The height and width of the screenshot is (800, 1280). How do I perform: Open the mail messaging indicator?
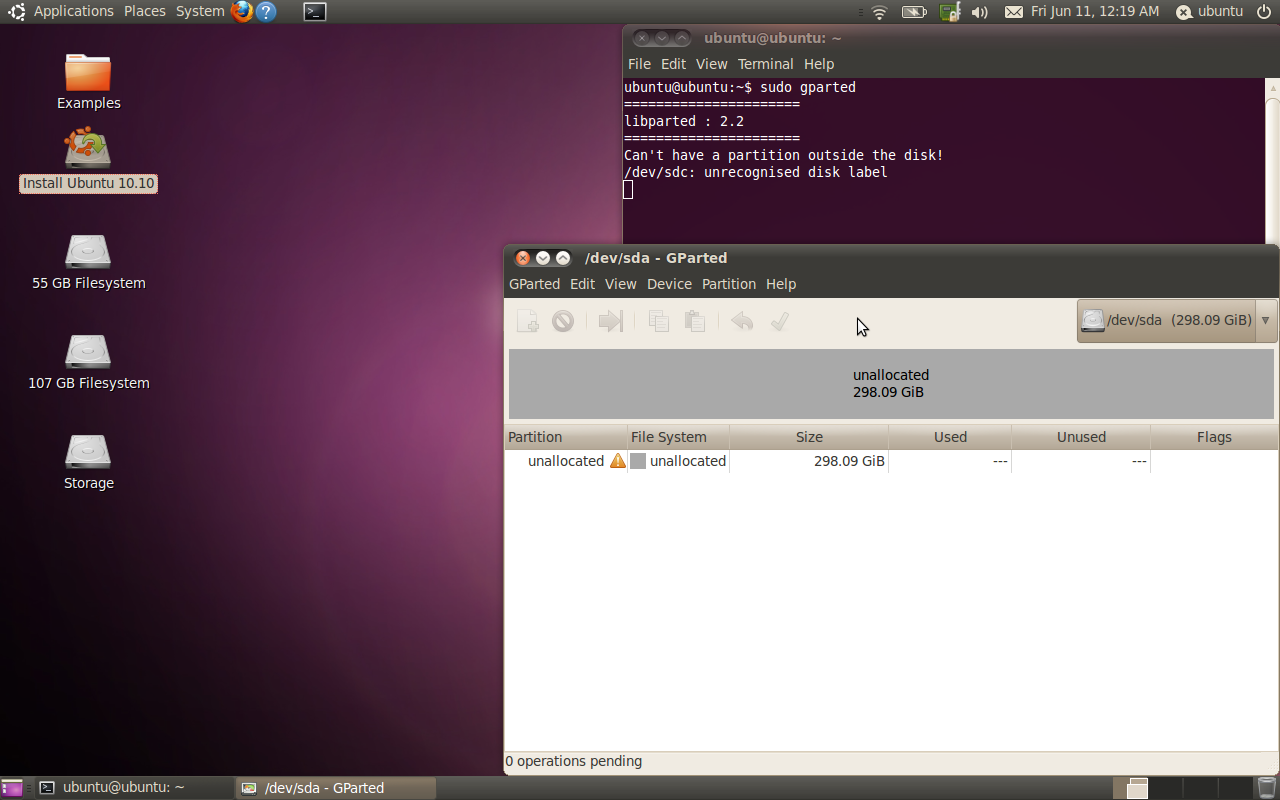tap(1014, 12)
